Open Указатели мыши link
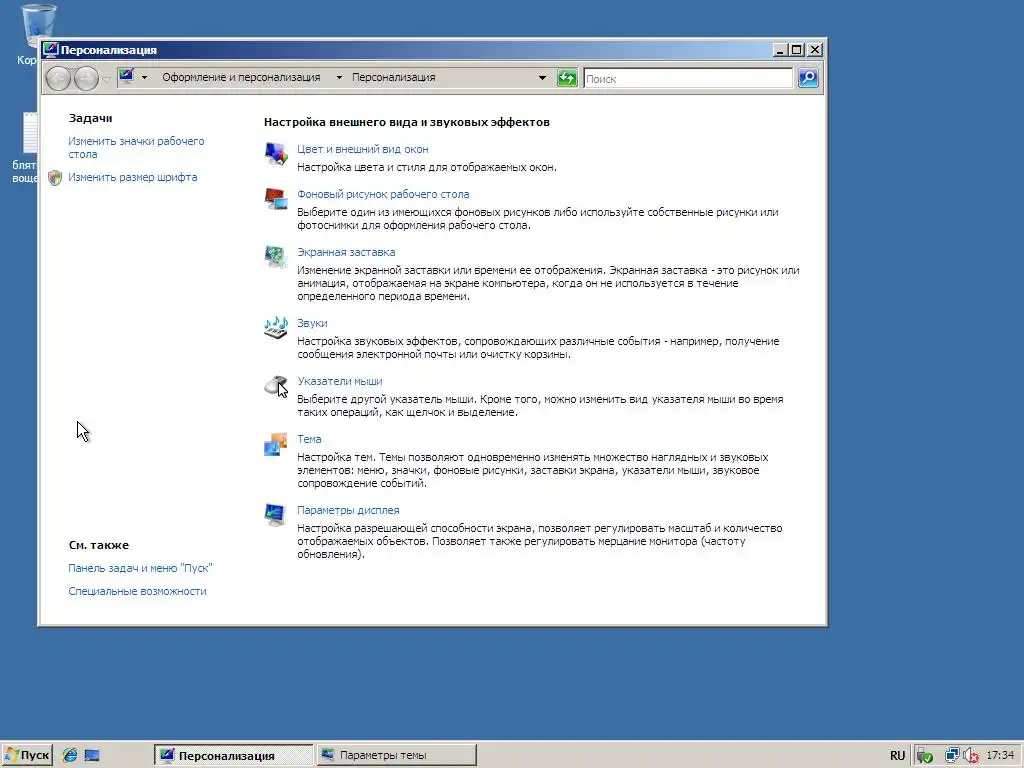Screen dimensions: 1024x768 tap(340, 381)
